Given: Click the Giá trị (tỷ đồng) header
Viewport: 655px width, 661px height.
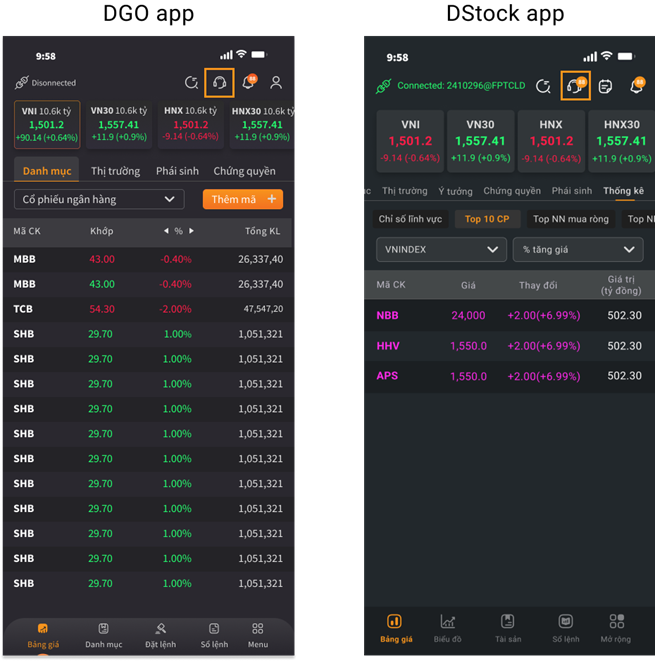Looking at the screenshot, I should coord(621,285).
